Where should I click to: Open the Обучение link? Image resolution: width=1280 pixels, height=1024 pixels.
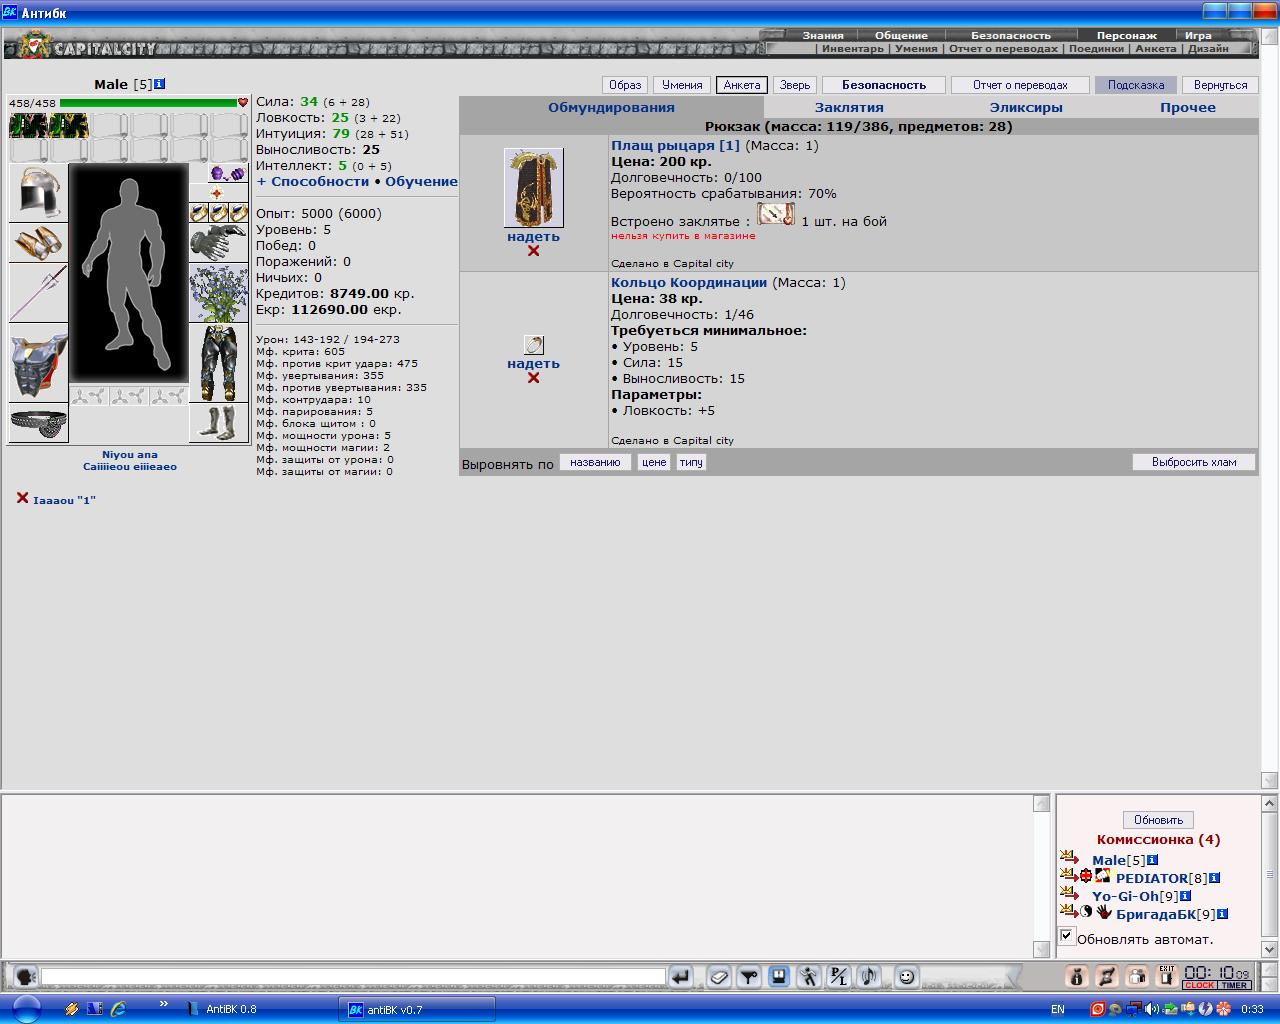click(421, 181)
